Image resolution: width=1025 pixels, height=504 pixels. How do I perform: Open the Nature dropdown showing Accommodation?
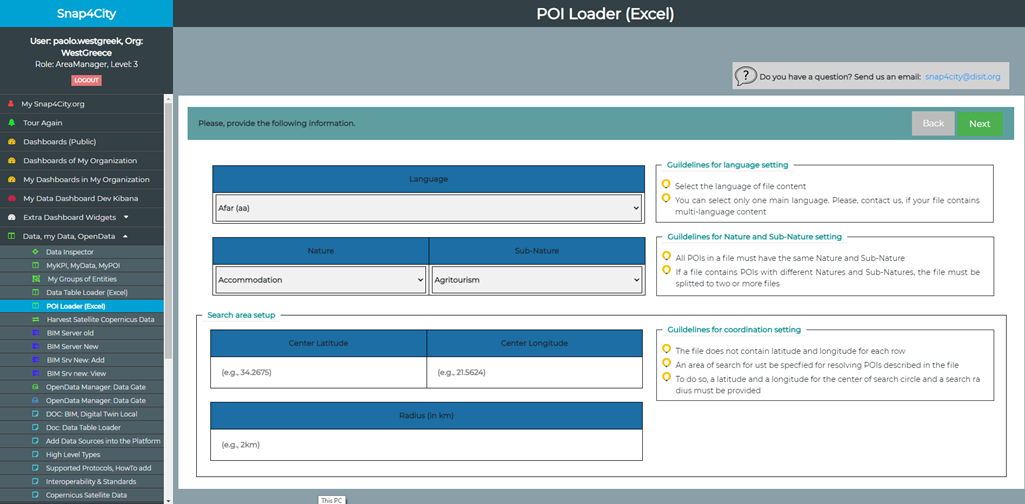(320, 280)
